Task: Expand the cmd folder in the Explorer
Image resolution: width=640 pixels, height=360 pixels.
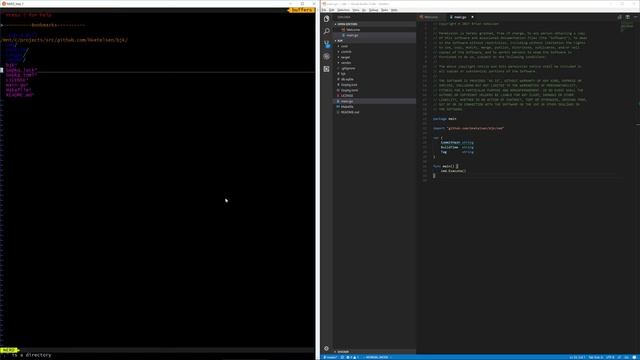Action: [344, 46]
